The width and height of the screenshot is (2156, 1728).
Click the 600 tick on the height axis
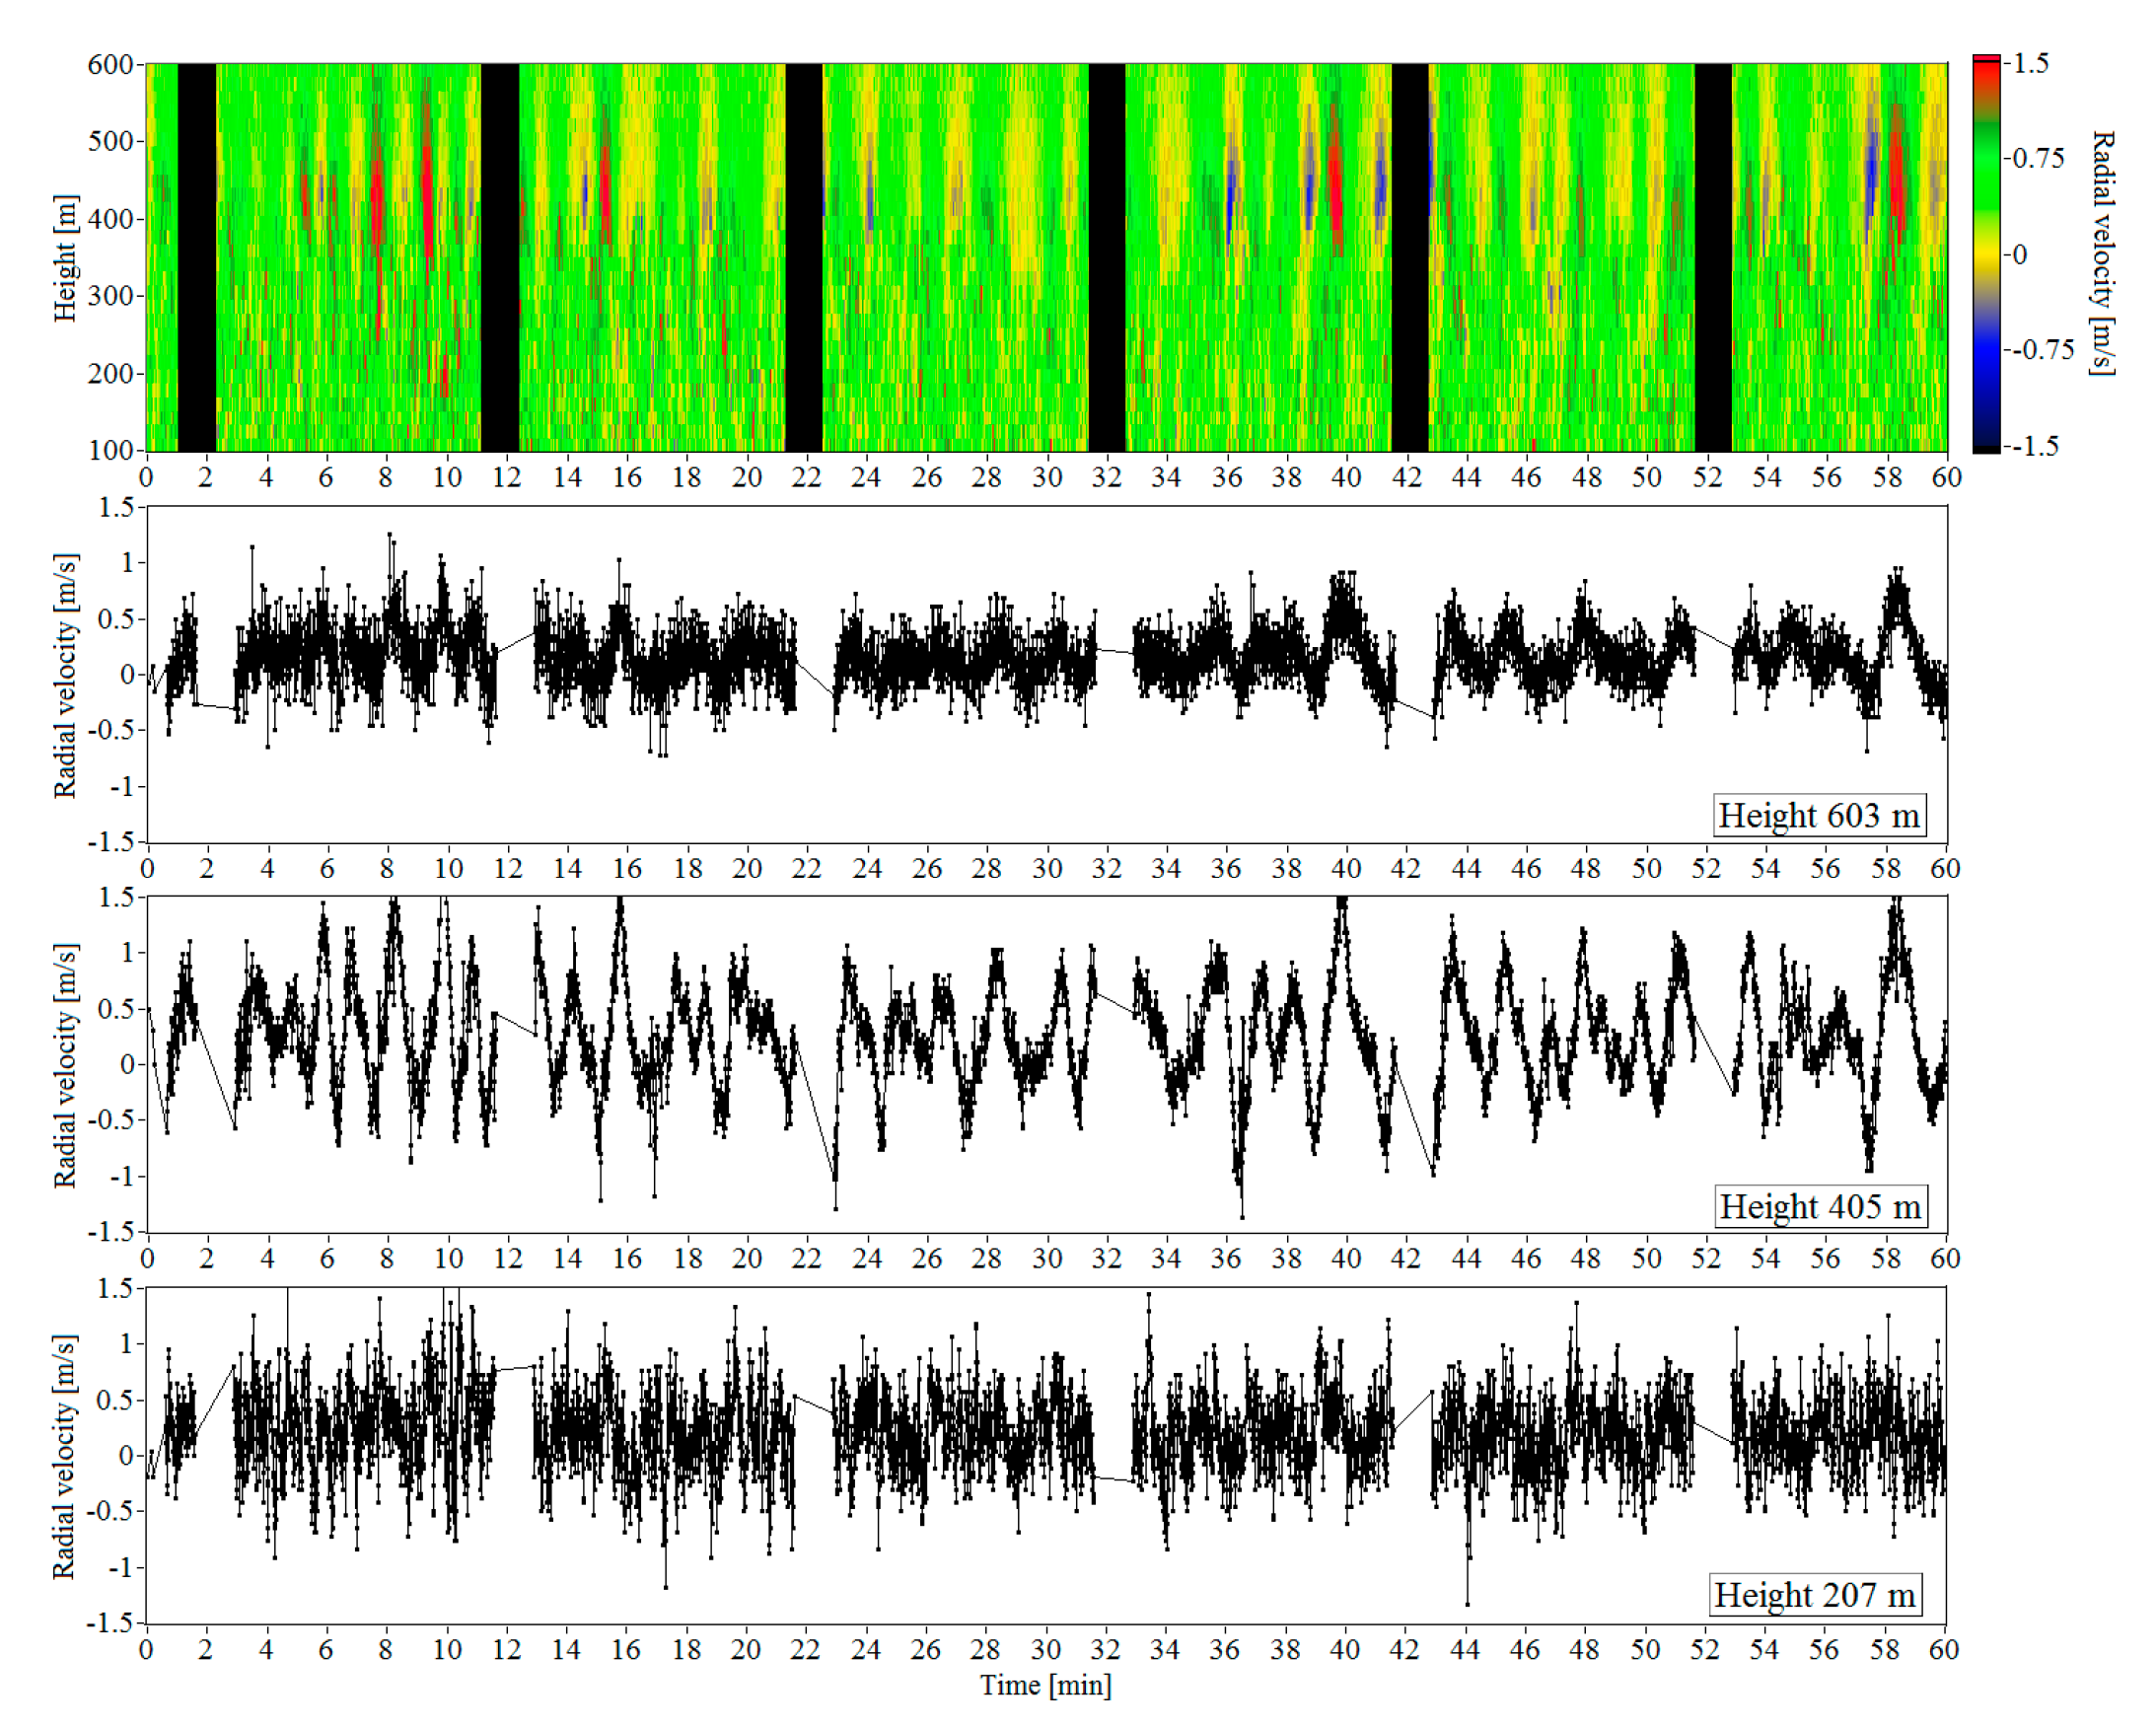[x=110, y=65]
